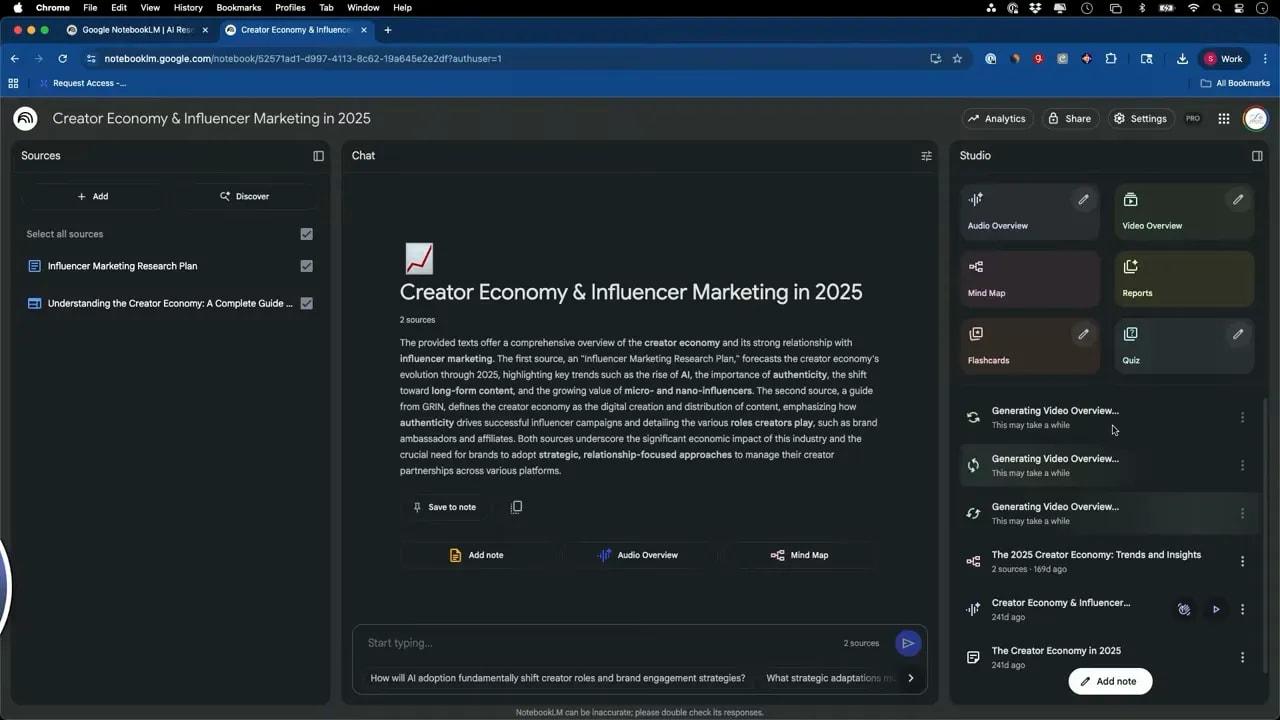Copy the chat summary response
The height and width of the screenshot is (720, 1280).
tap(516, 507)
